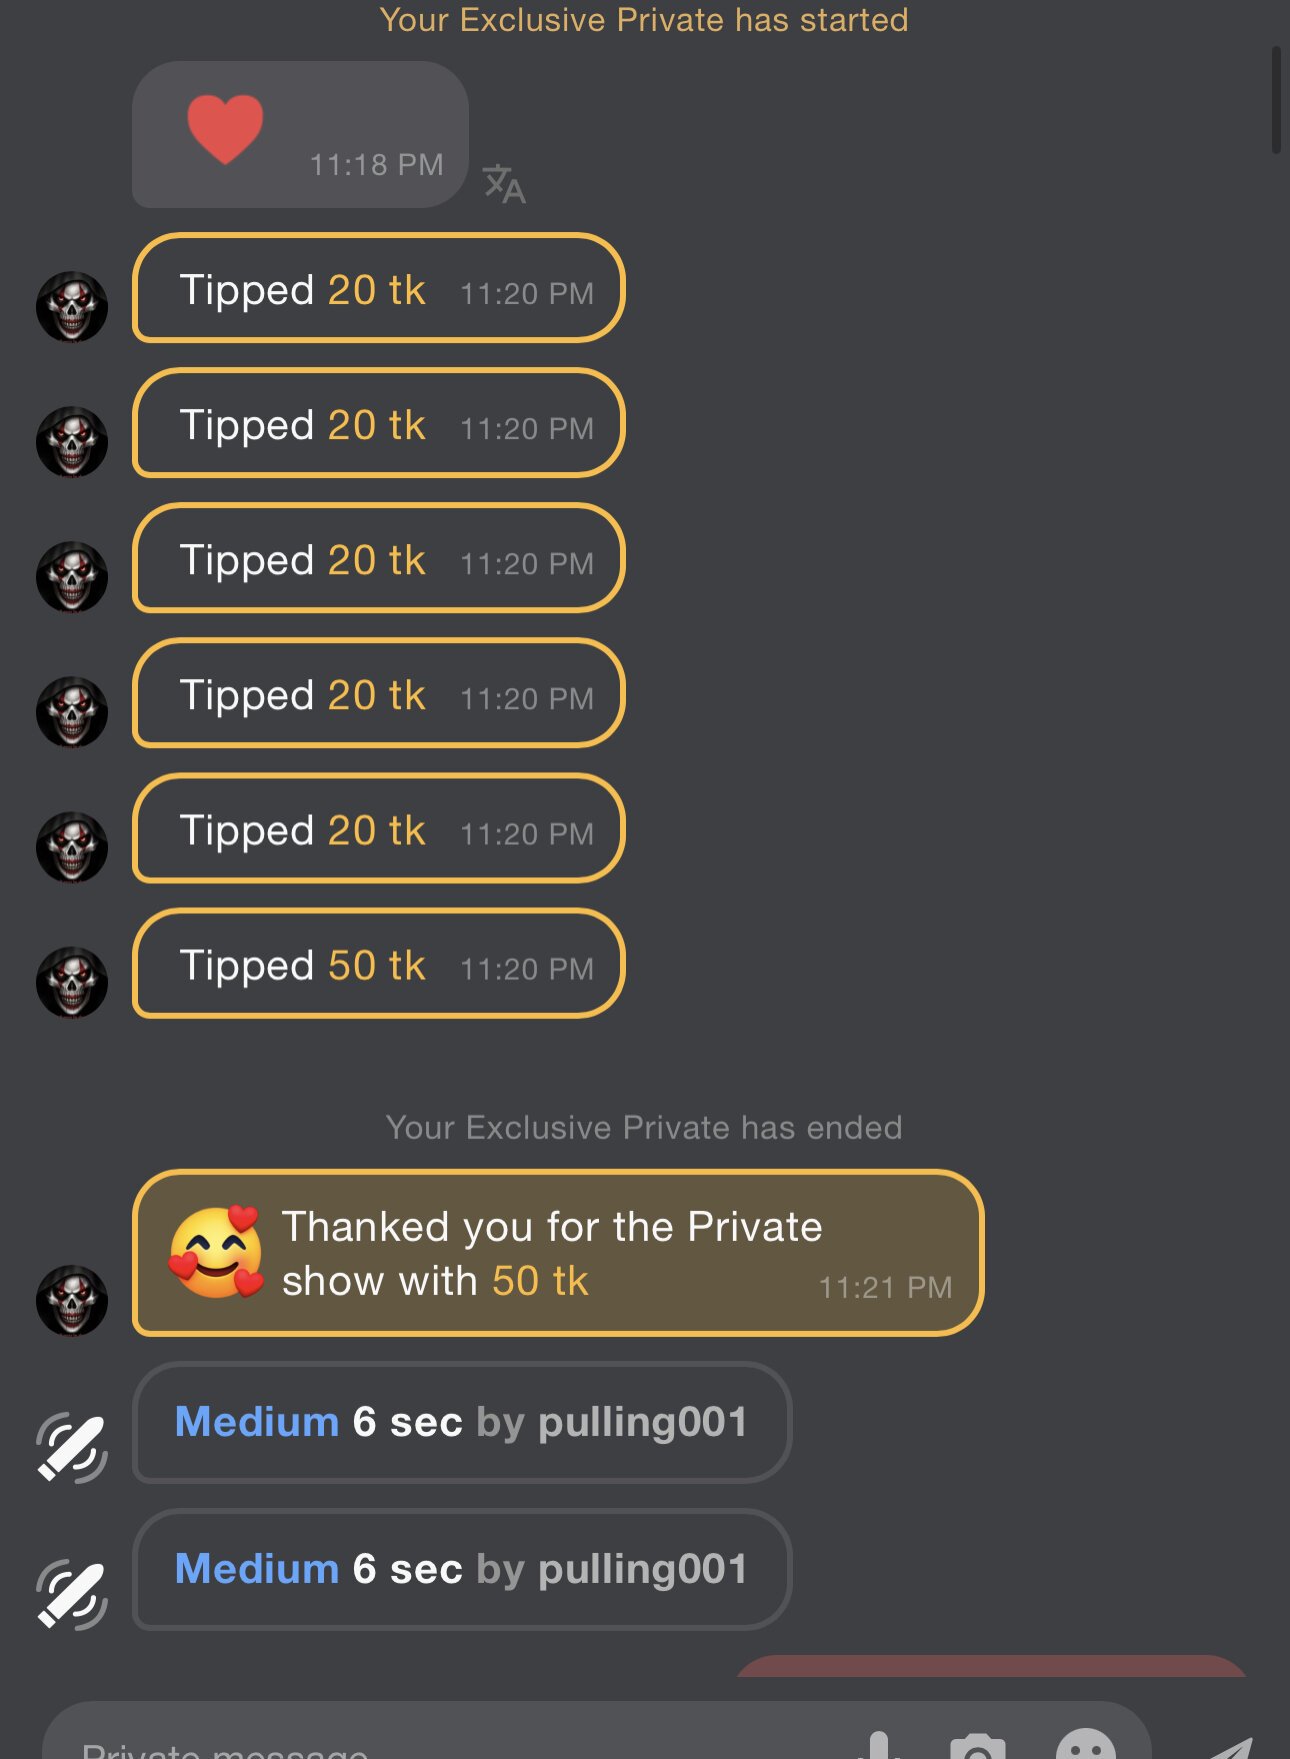Click the smiling hearts emoji in thank-you message
Viewport: 1290px width, 1759px height.
216,1252
